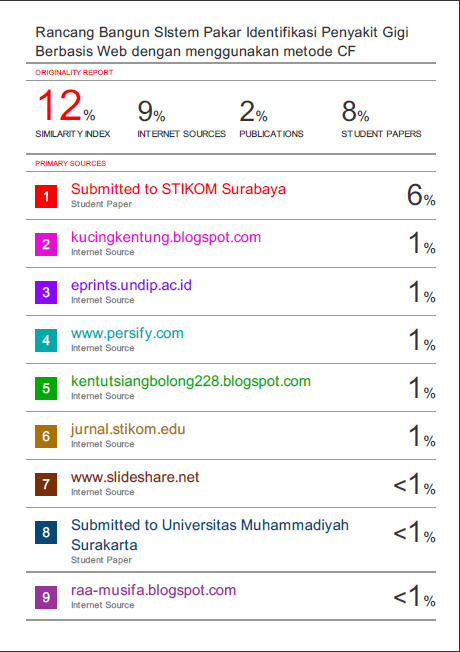Click the navy source number 8 badge
This screenshot has width=460, height=652.
tap(46, 533)
